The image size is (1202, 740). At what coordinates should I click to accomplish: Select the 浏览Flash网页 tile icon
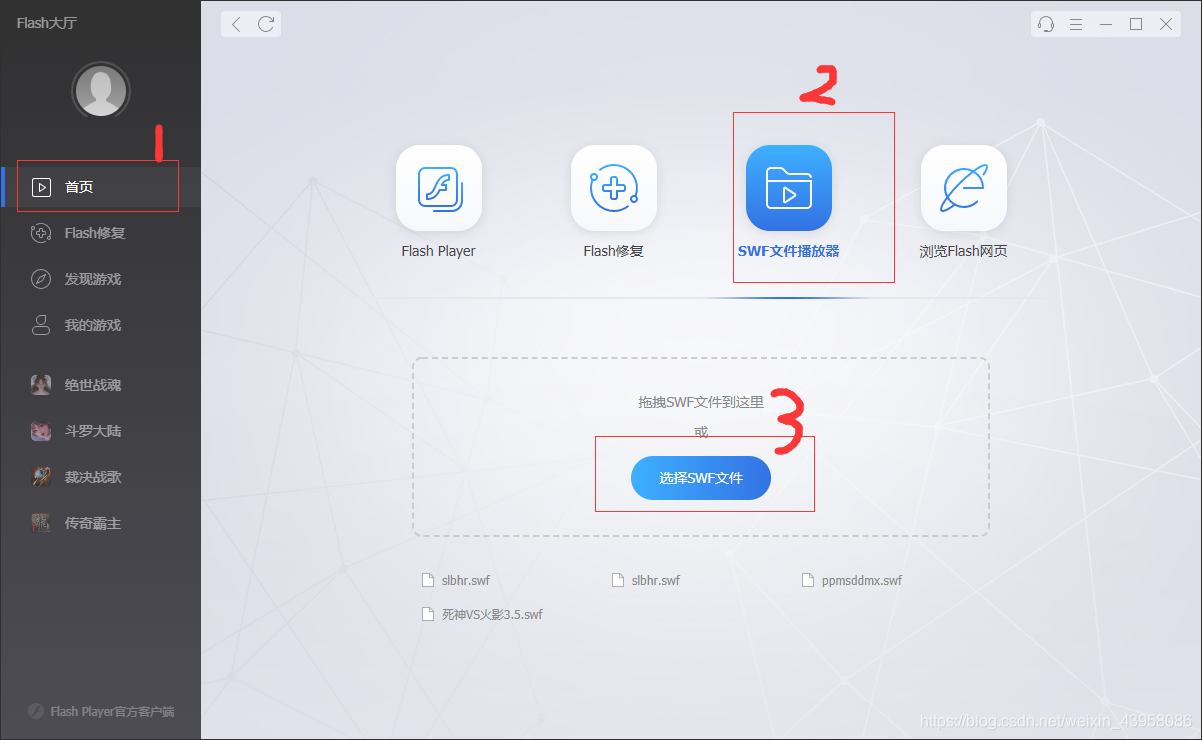click(964, 188)
